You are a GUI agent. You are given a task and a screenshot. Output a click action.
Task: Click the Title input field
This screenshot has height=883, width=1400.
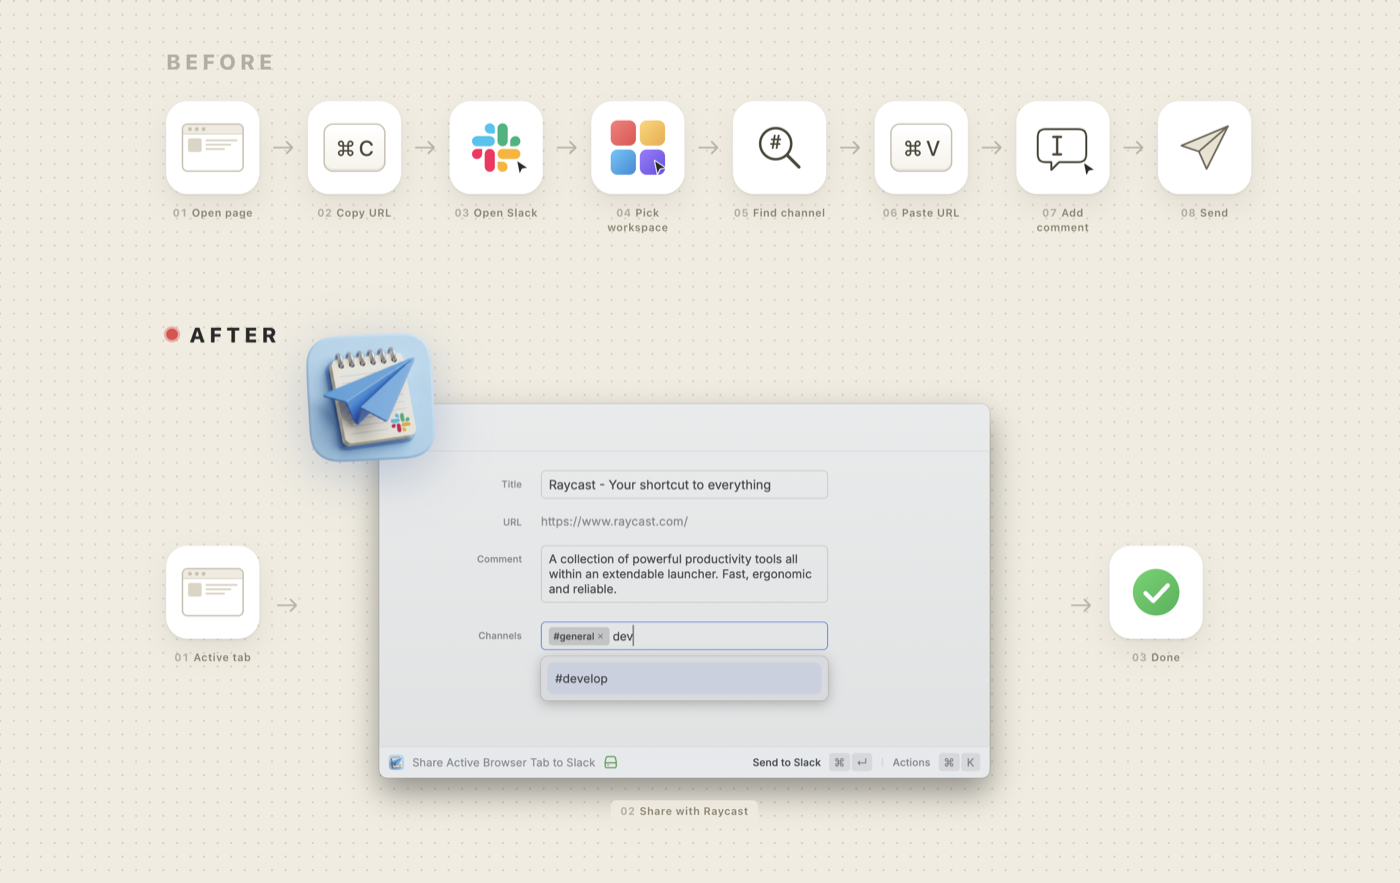[684, 484]
